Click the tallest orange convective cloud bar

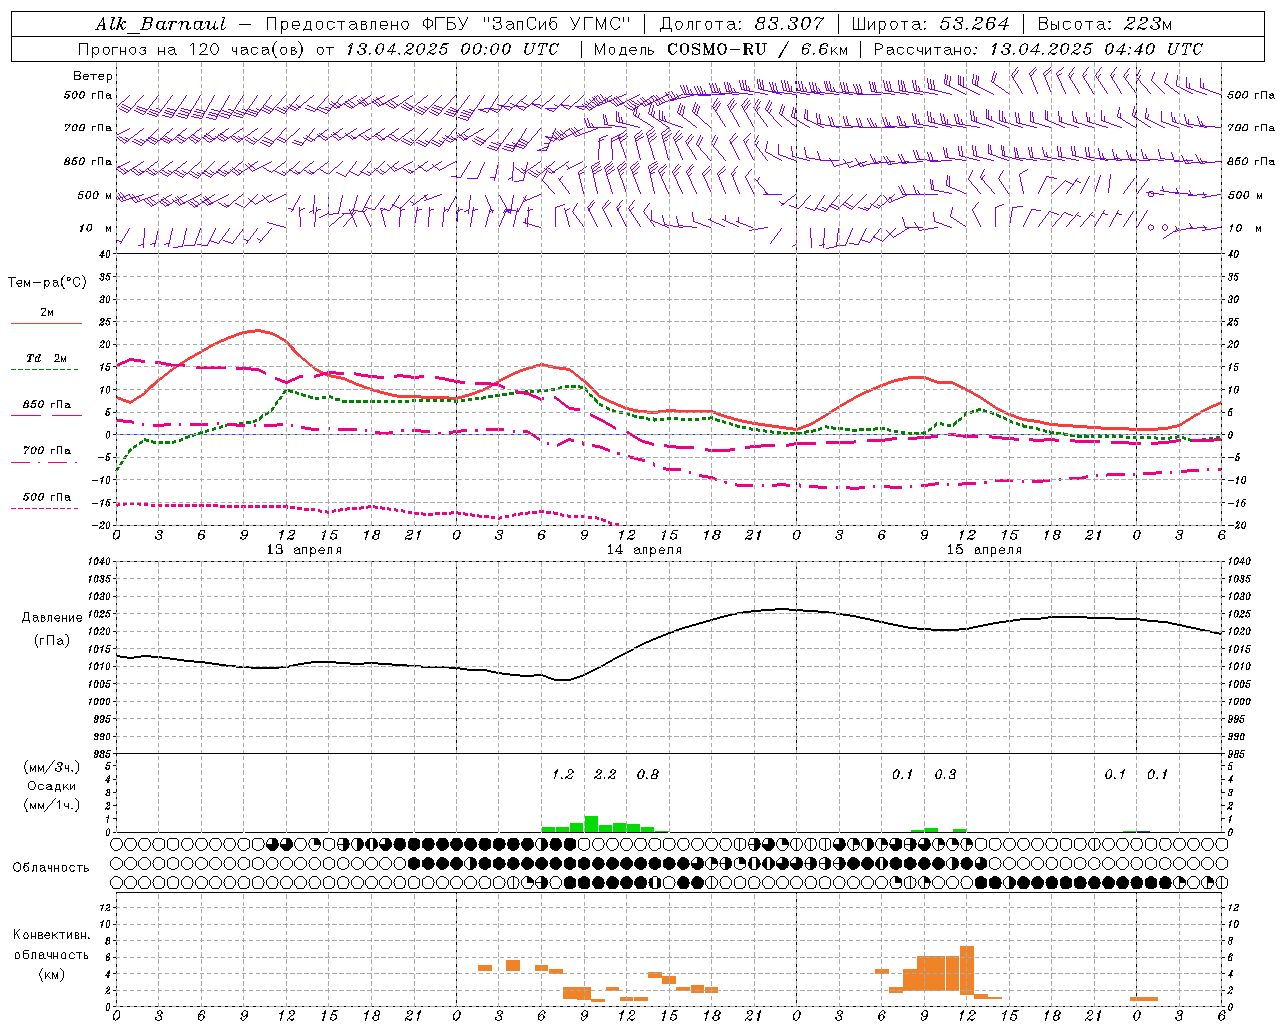click(x=966, y=970)
